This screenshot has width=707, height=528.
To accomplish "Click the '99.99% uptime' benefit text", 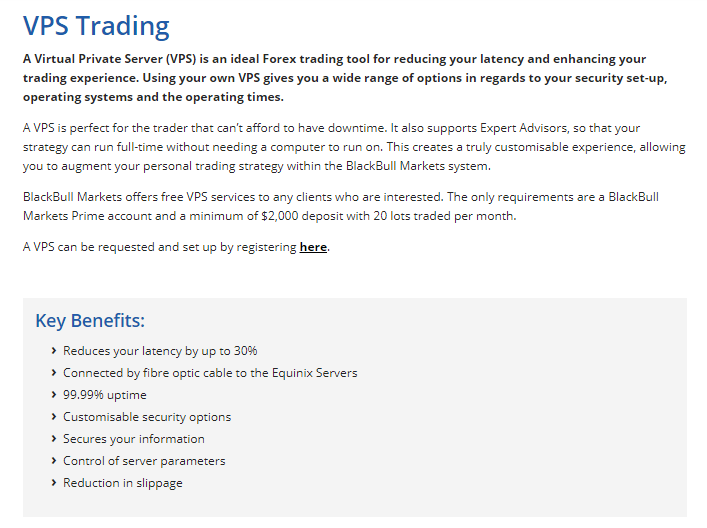I will coord(105,395).
